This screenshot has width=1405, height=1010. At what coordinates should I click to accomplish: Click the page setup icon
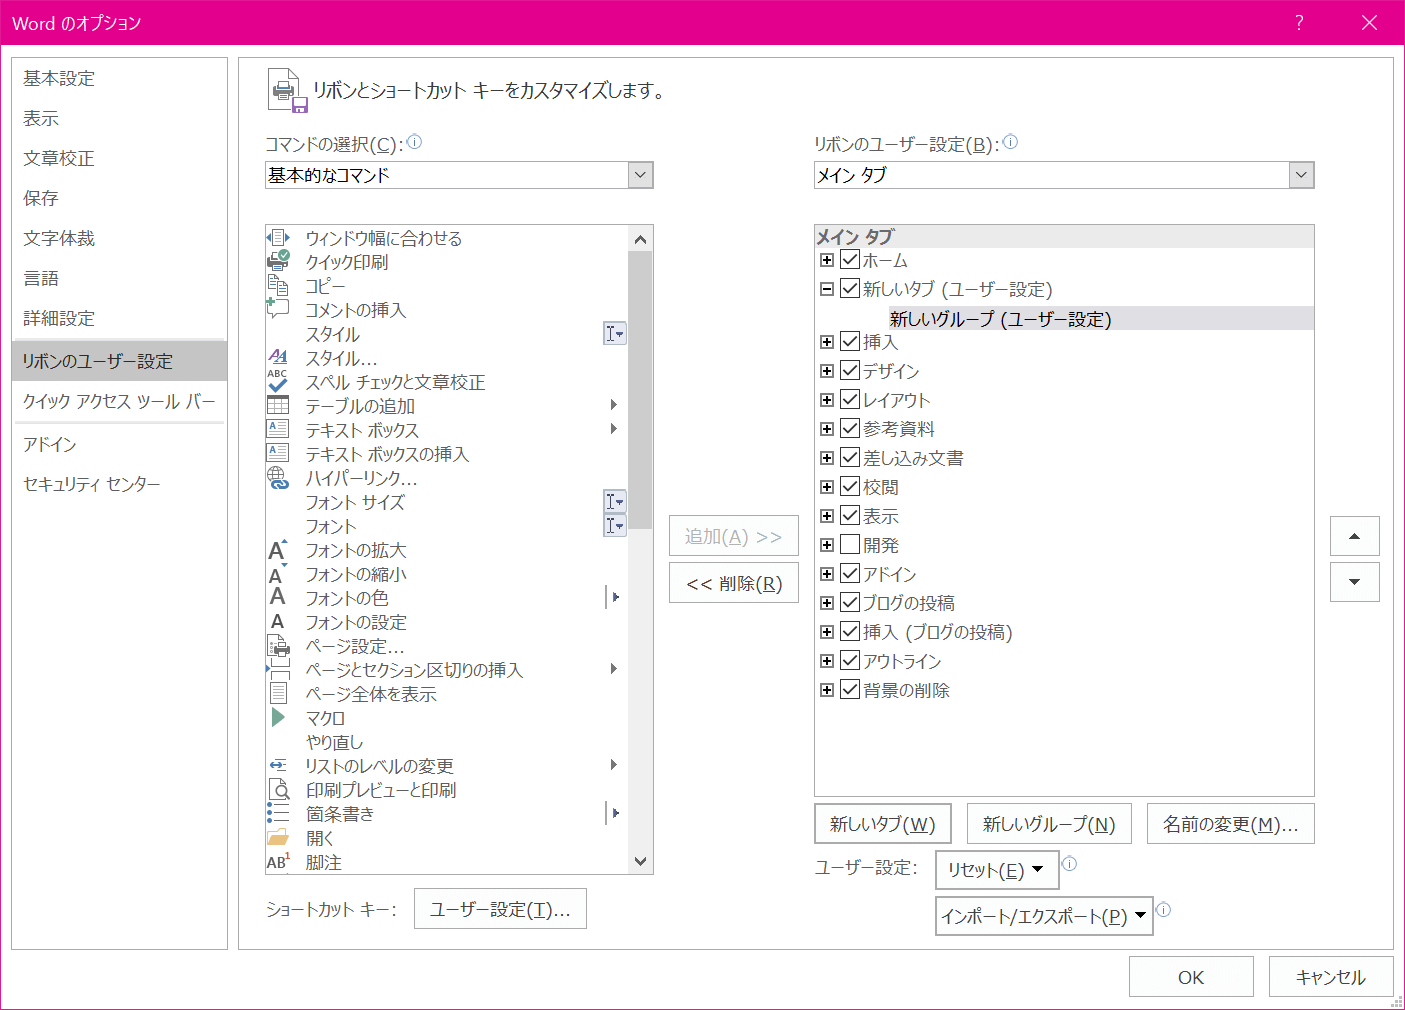(x=278, y=646)
